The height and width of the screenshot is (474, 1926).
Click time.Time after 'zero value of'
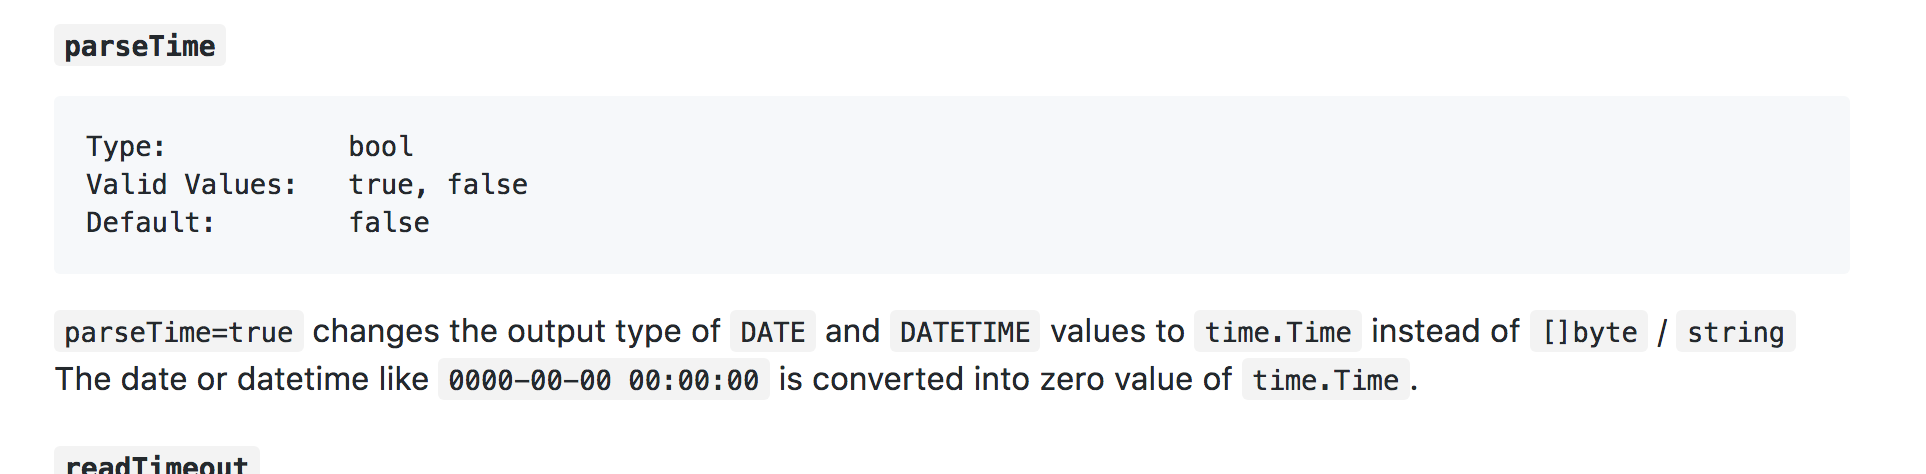pyautogui.click(x=1325, y=380)
